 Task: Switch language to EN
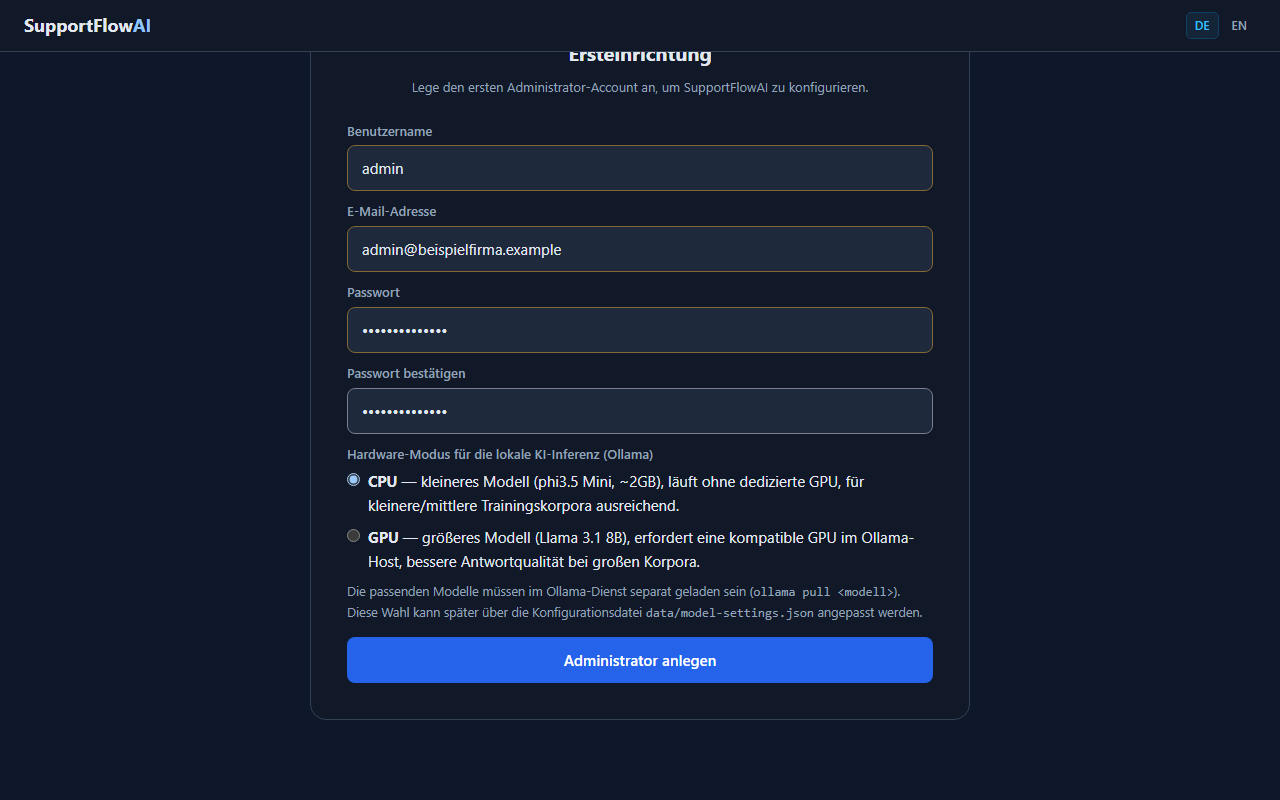1239,26
